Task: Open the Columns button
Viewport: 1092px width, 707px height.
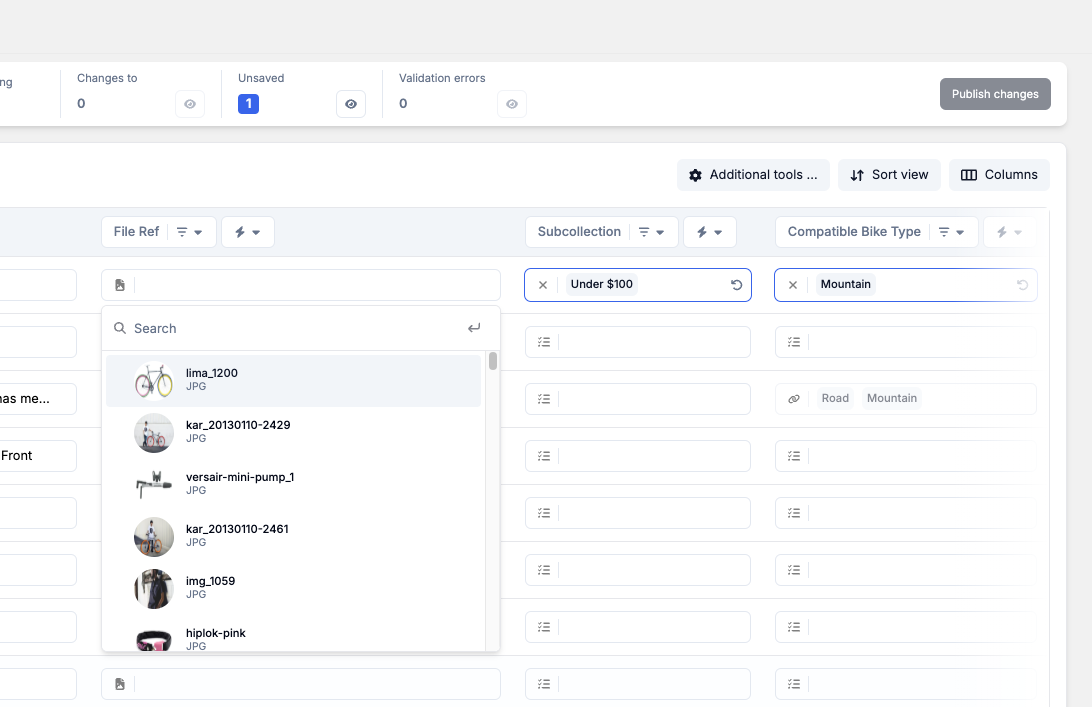Action: [x=999, y=175]
